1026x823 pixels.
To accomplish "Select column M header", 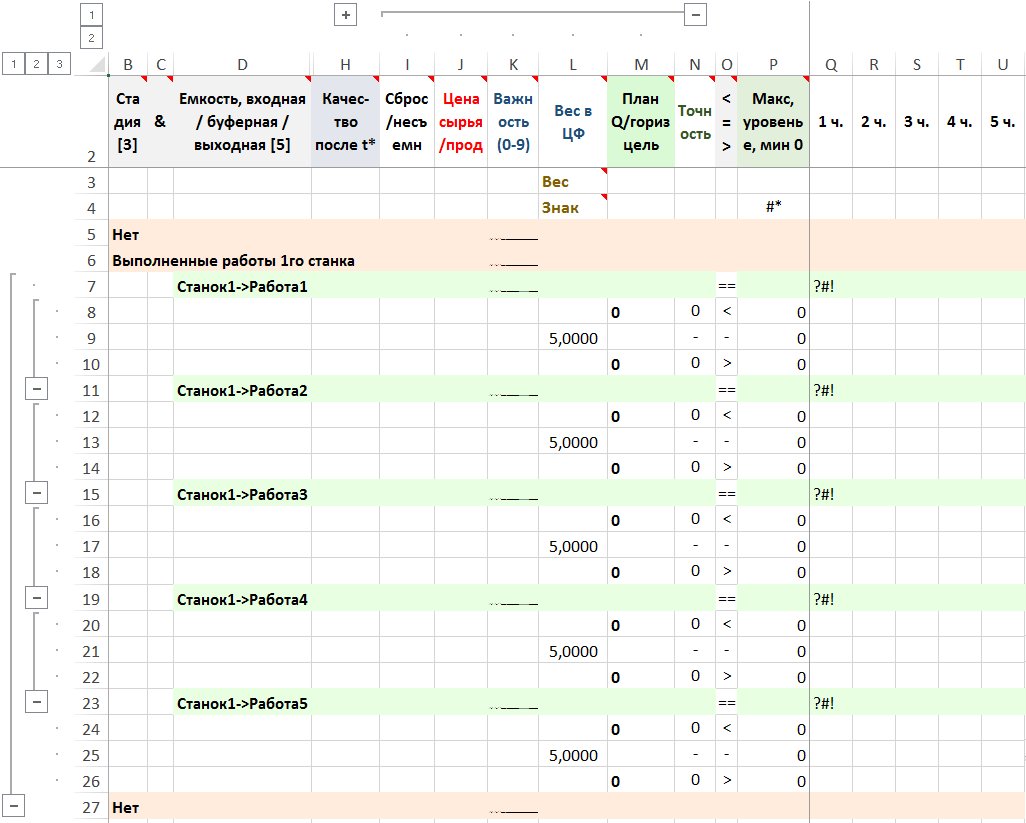I will click(641, 65).
